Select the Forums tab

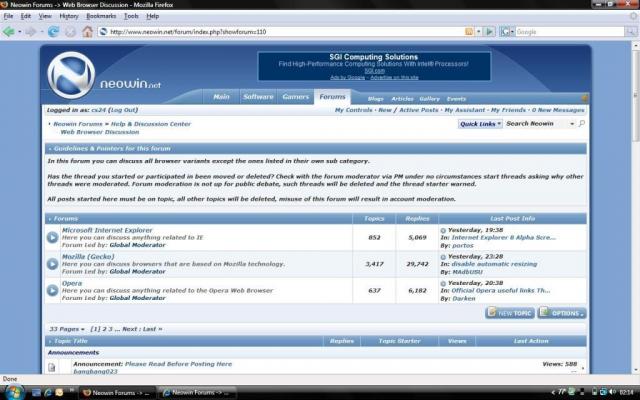coord(332,97)
